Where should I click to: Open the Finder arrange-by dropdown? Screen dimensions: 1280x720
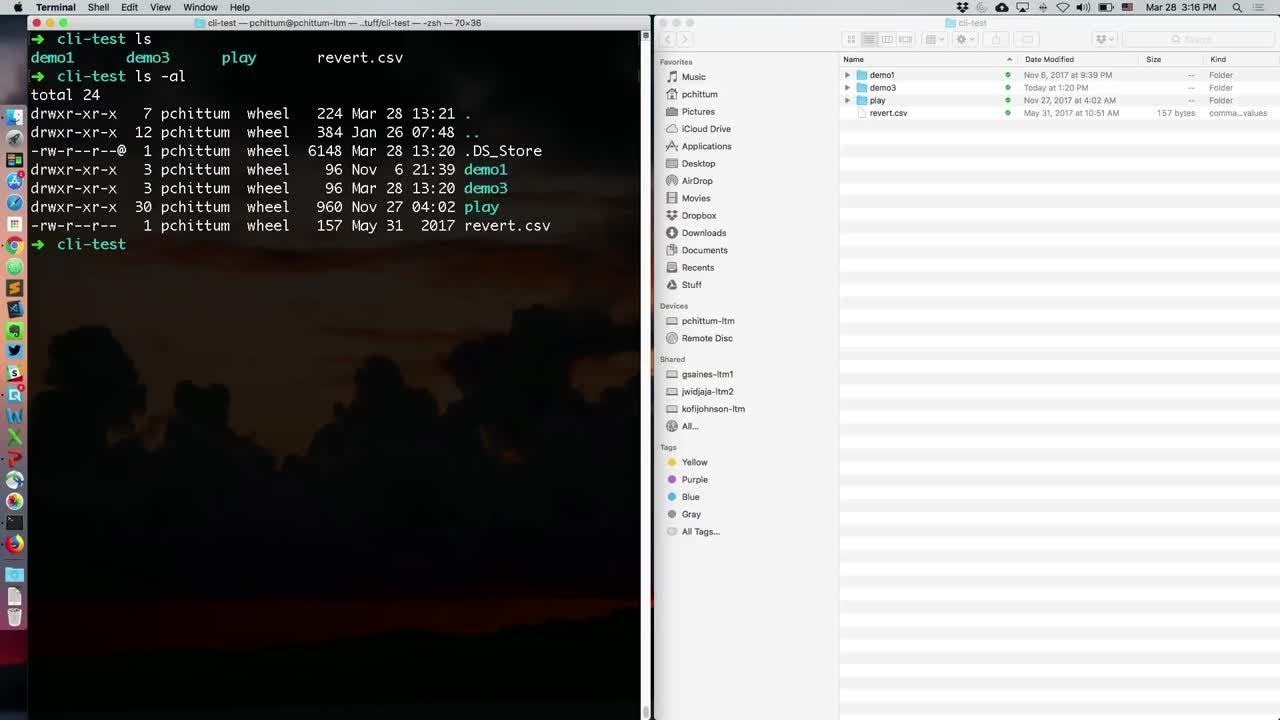click(934, 39)
